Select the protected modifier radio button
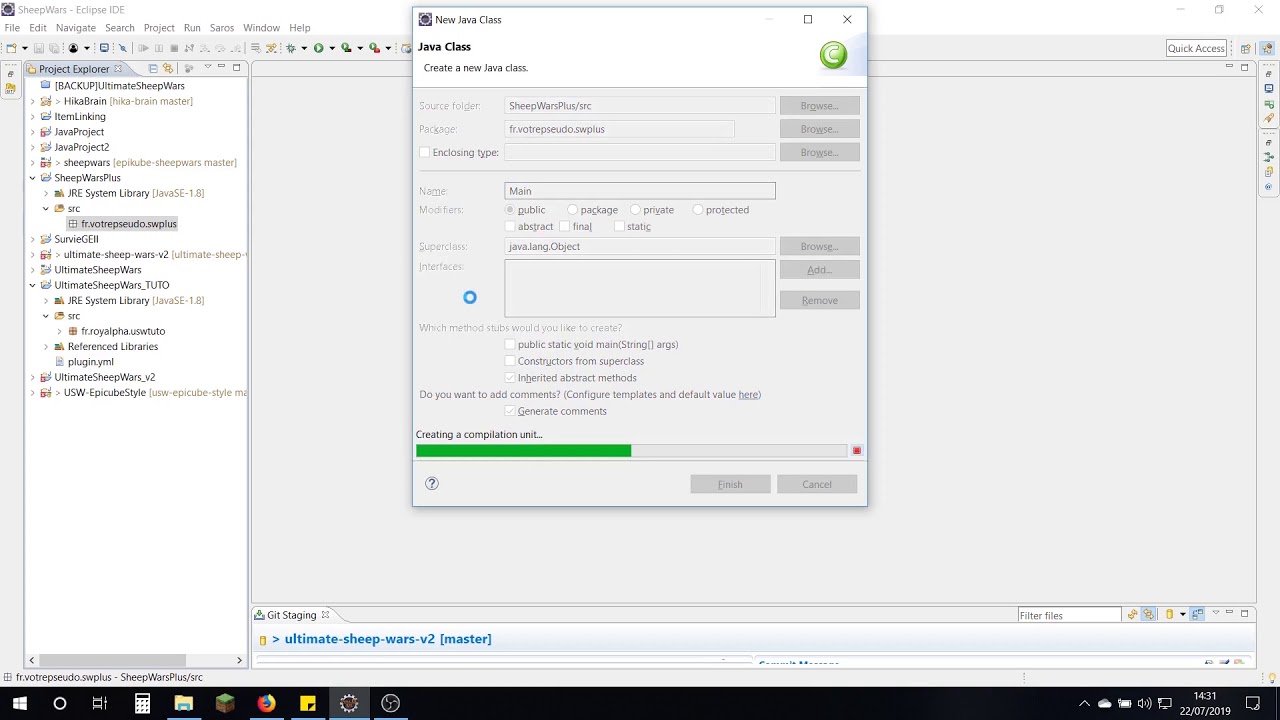1280x720 pixels. tap(698, 210)
